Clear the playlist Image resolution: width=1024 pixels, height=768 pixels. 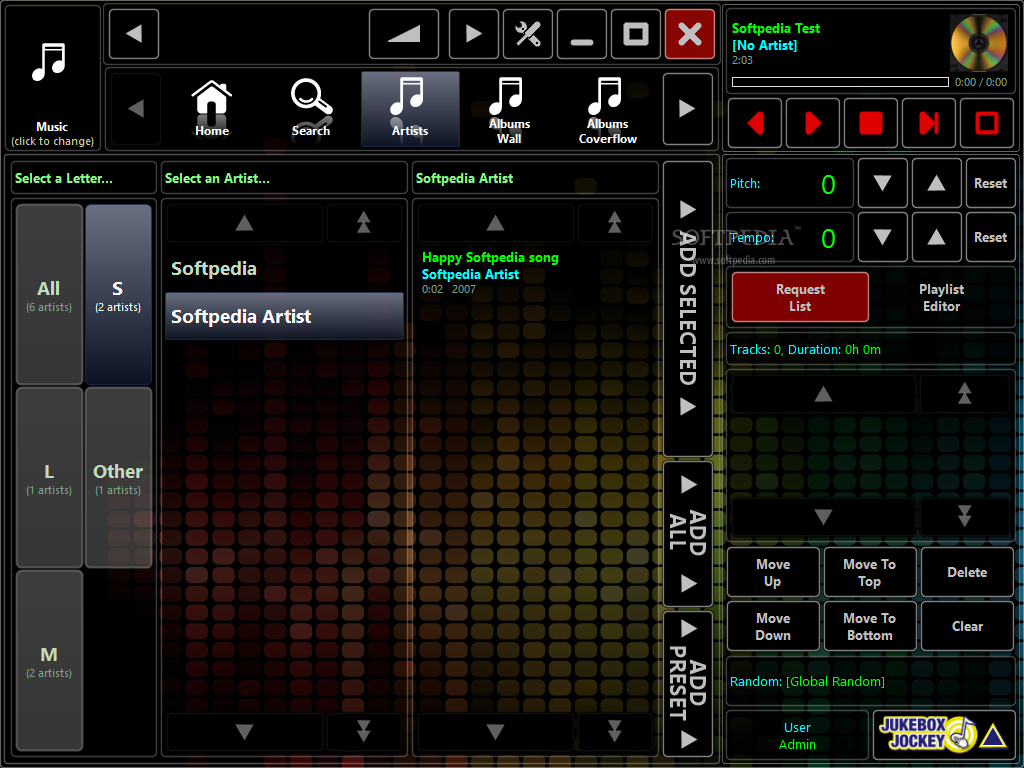pyautogui.click(x=967, y=626)
